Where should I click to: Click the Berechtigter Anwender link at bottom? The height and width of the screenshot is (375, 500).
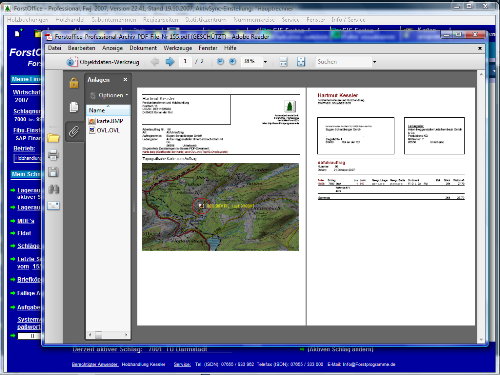point(95,364)
